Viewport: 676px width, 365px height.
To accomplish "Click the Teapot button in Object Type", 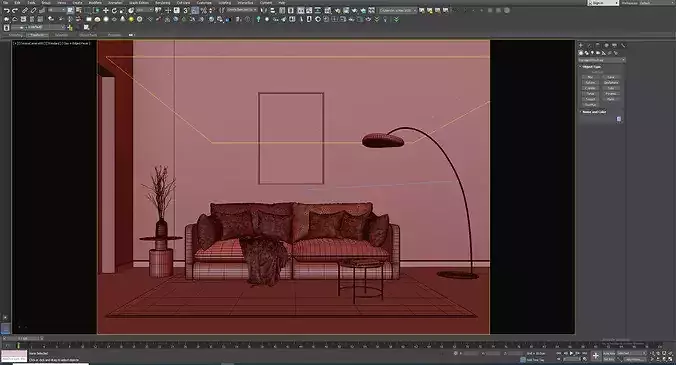I will [x=591, y=99].
